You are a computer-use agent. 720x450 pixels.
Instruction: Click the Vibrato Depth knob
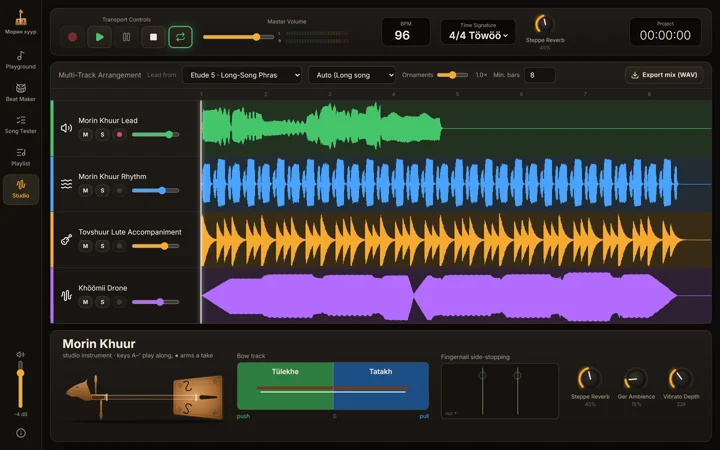pos(681,378)
